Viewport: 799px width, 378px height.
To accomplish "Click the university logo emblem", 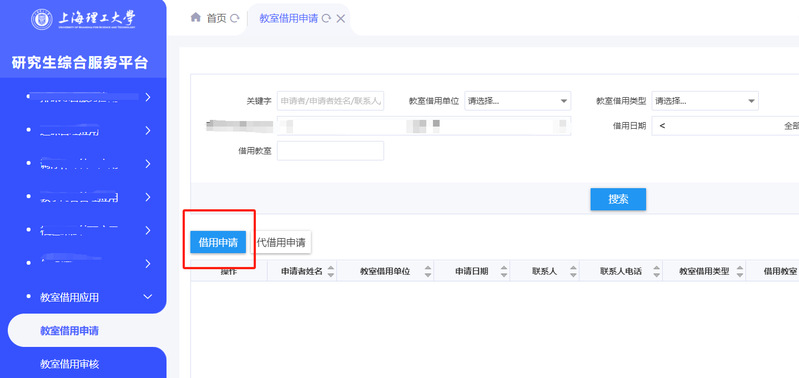I will (x=42, y=19).
